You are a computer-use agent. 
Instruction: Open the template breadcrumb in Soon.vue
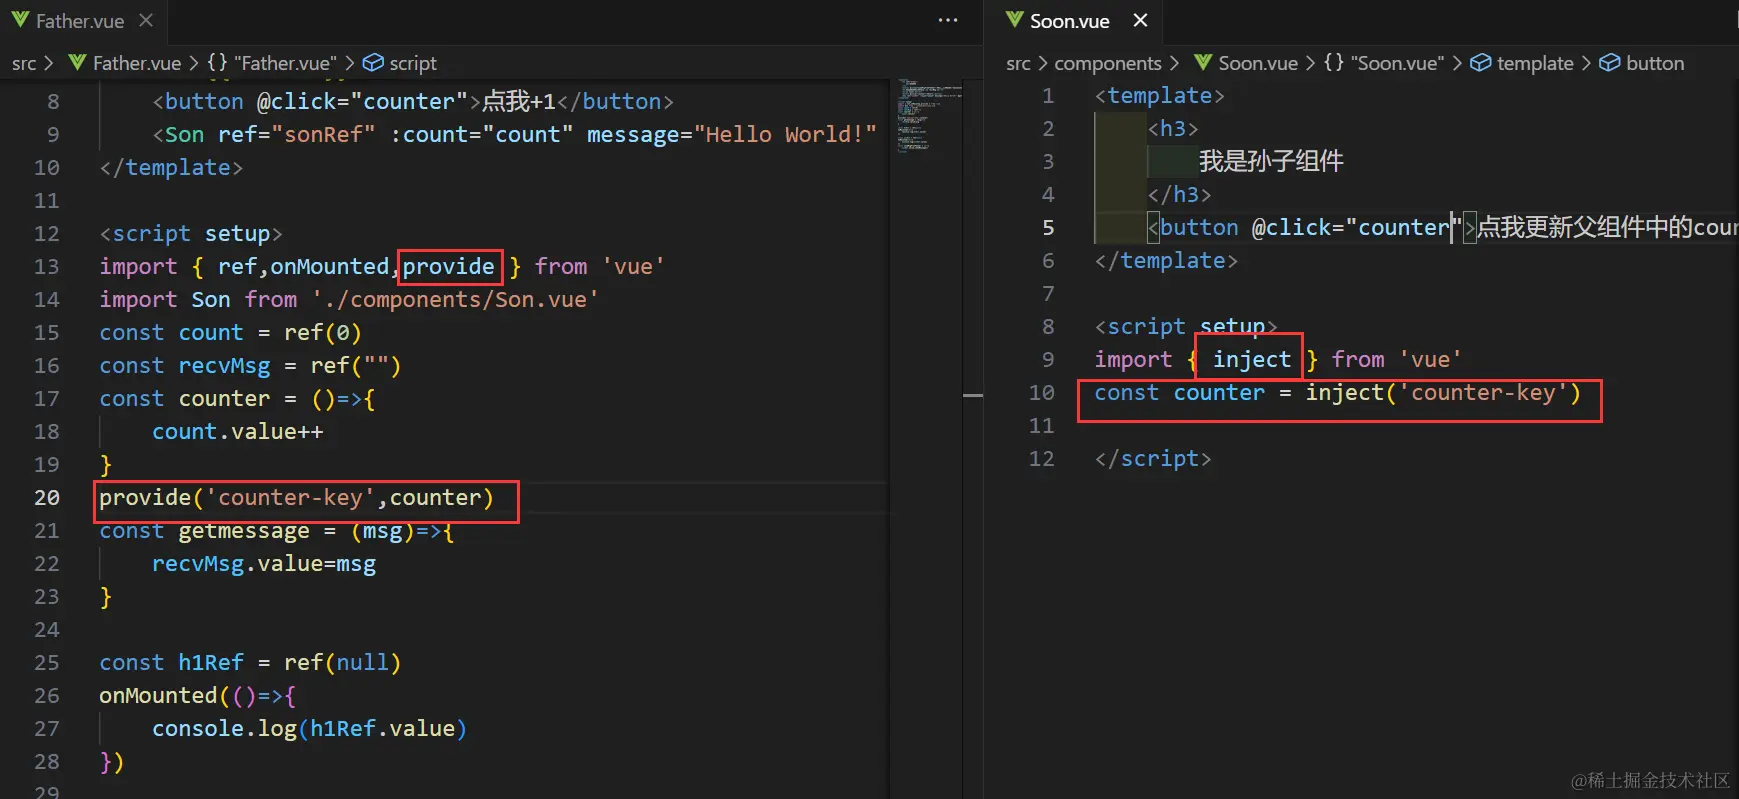click(x=1522, y=63)
